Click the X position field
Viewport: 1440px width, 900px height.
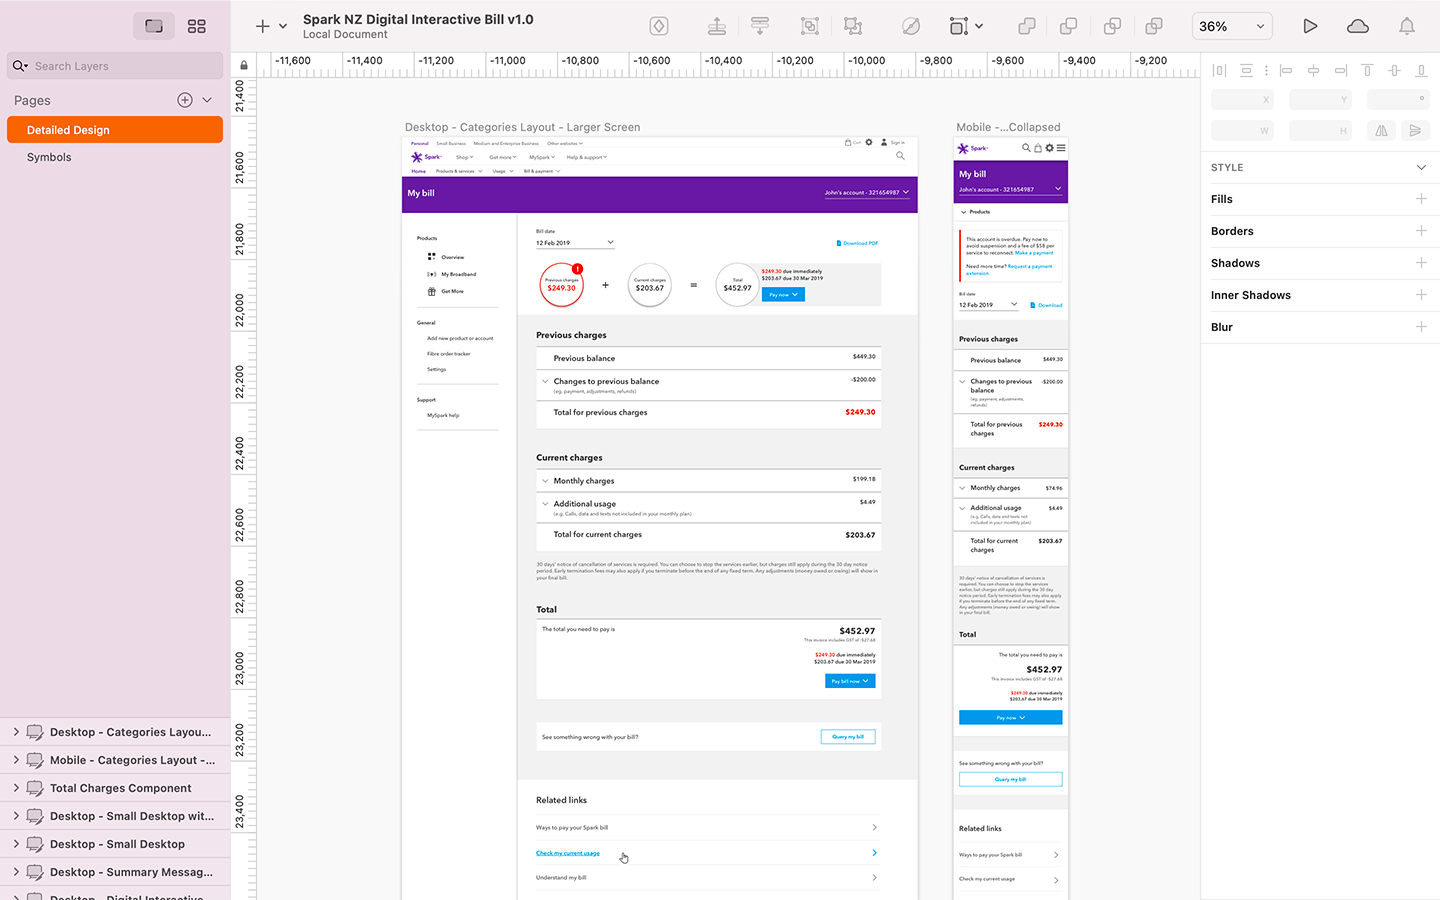point(1242,100)
